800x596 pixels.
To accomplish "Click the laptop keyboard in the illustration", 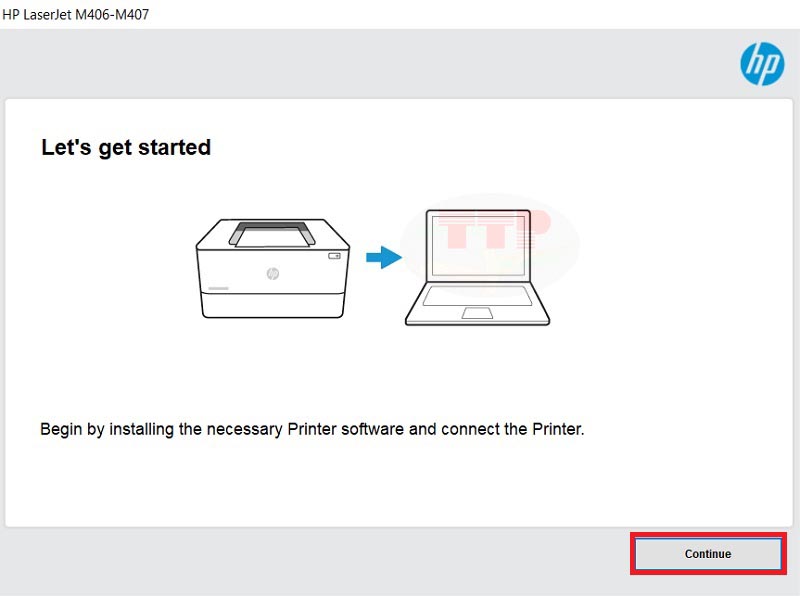I will click(477, 296).
